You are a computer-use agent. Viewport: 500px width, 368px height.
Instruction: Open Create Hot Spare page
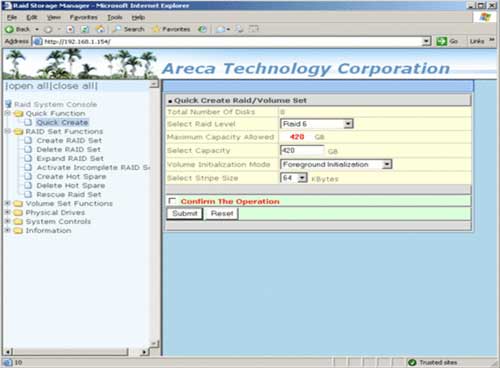[x=71, y=177]
